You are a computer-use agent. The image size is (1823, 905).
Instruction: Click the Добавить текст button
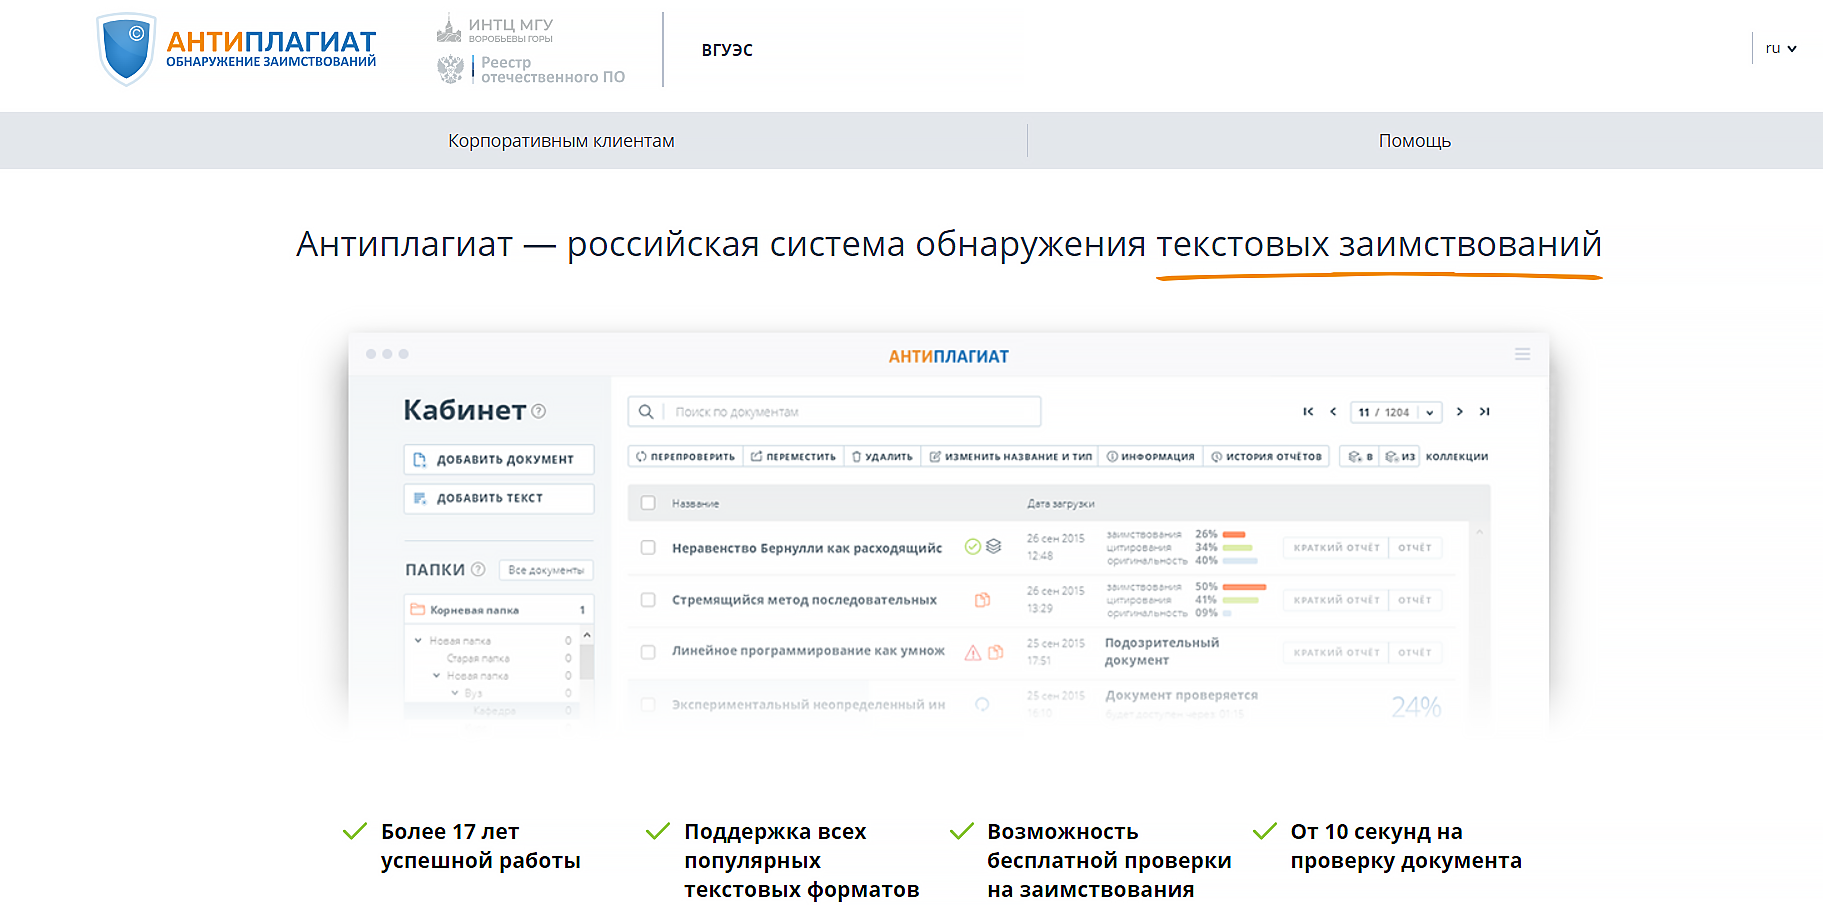coord(499,498)
